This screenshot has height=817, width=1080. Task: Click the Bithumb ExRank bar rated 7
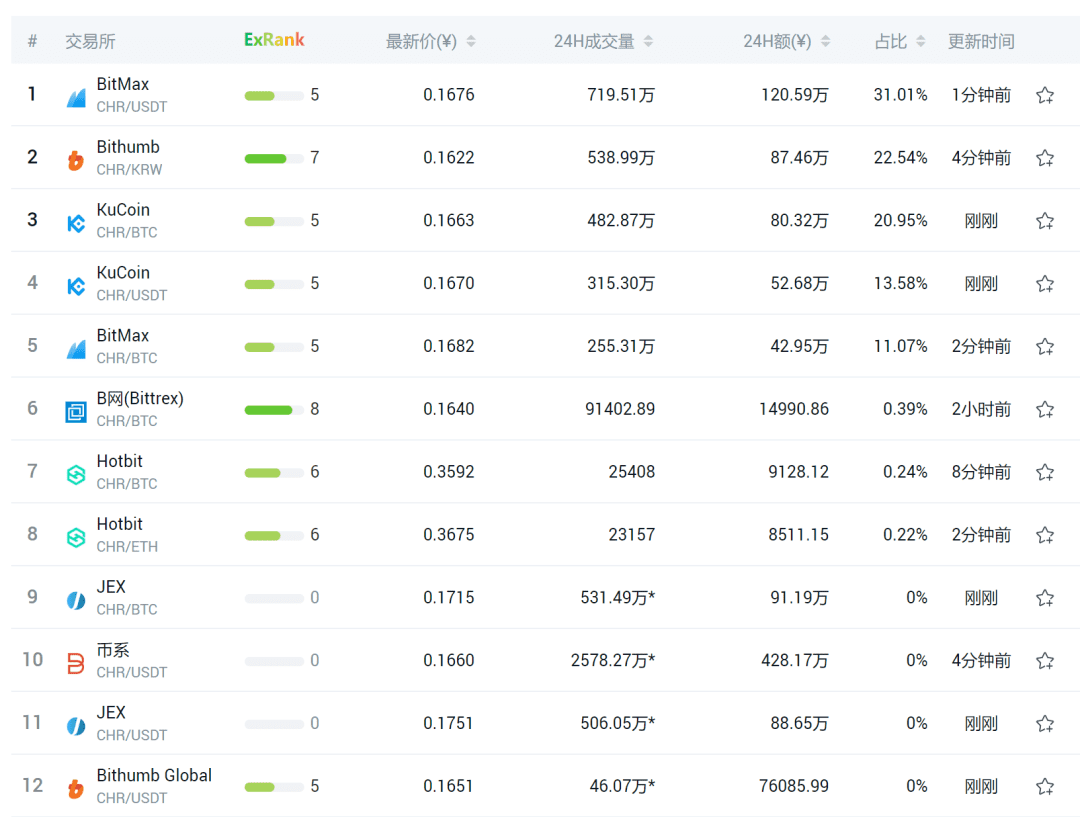(x=274, y=158)
